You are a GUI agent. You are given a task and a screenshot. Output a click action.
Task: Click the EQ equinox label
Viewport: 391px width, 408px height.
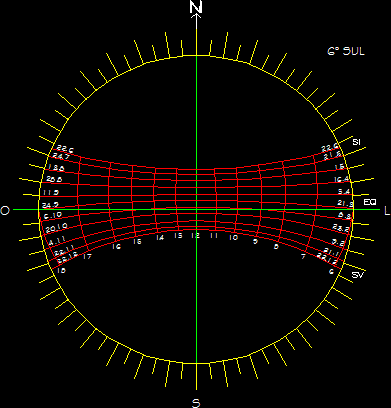tap(370, 202)
